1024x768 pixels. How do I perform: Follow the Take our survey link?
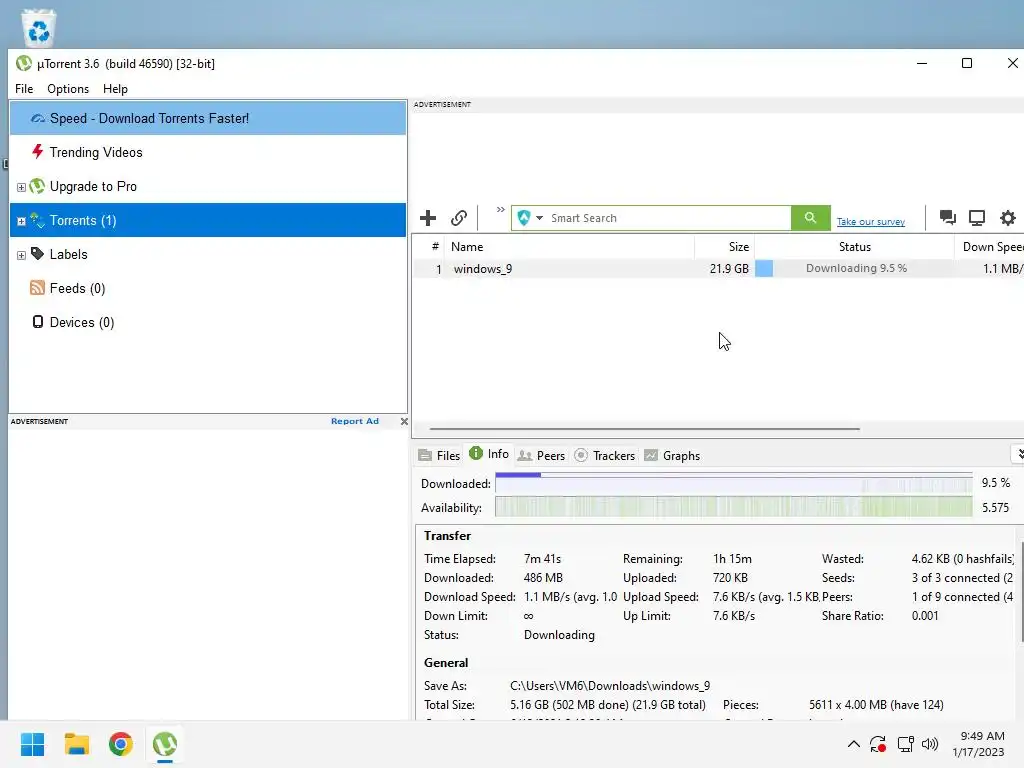tap(871, 222)
